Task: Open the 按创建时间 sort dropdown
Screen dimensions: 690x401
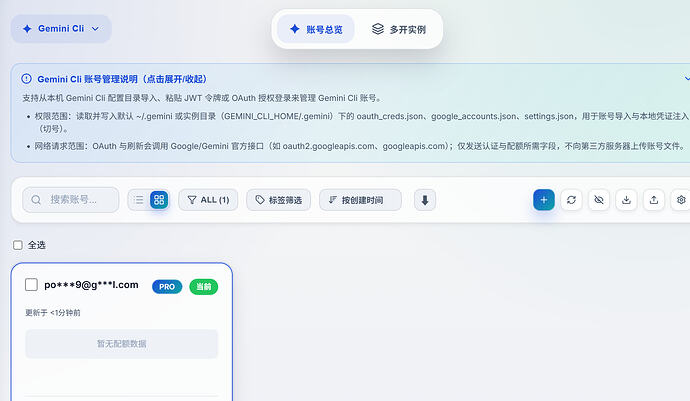Action: [x=360, y=200]
